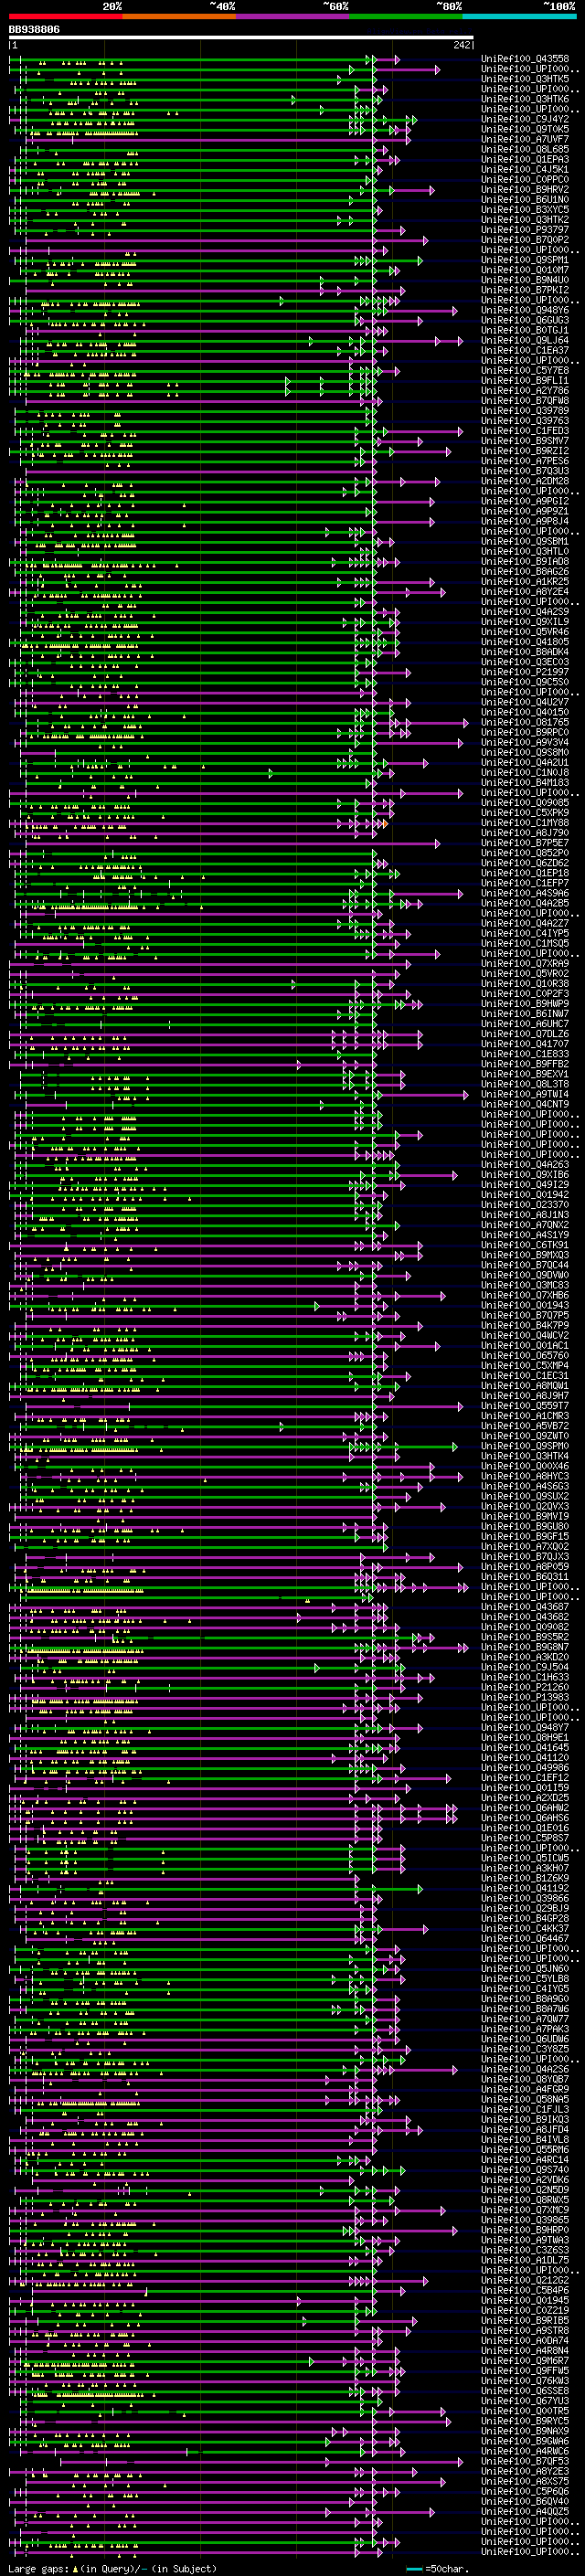
Task: Open hit UniRef100_C1MY88
Action: coord(524,822)
